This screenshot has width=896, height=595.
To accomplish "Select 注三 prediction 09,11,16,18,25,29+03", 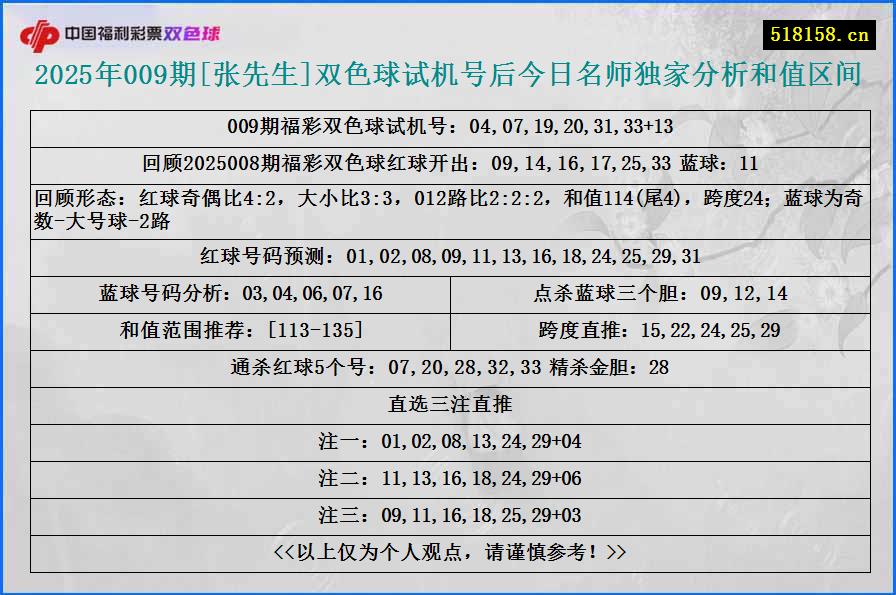I will point(447,515).
